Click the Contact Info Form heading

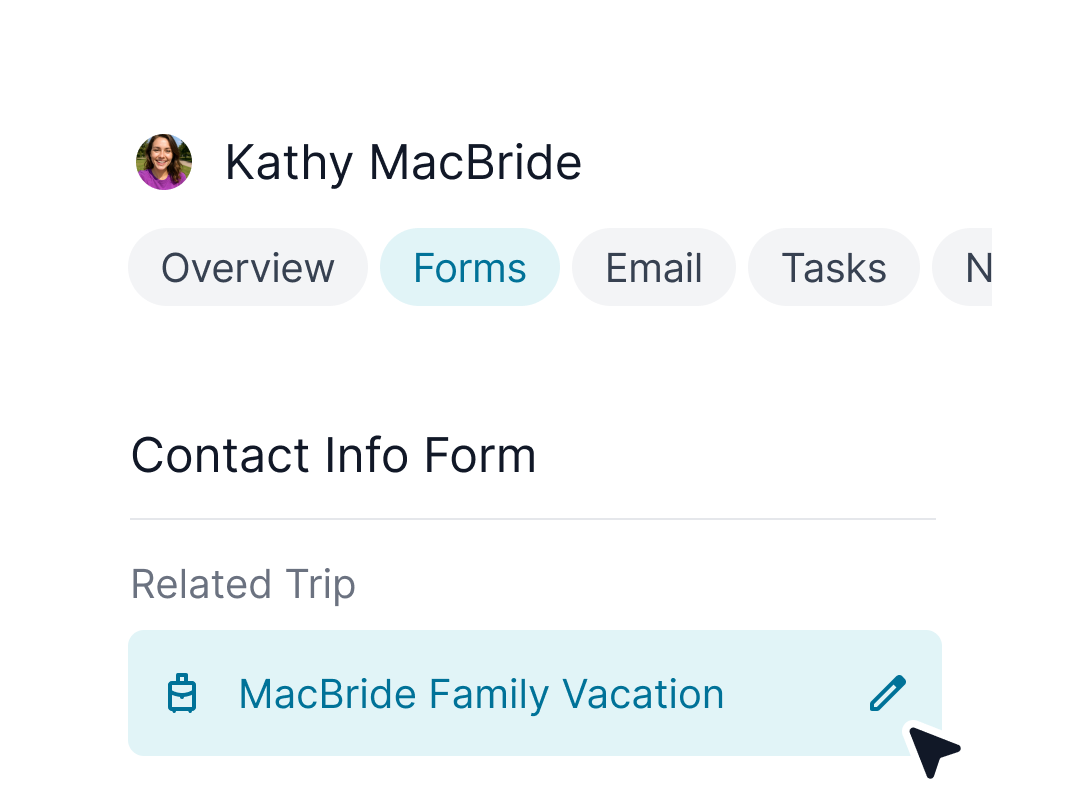point(333,456)
